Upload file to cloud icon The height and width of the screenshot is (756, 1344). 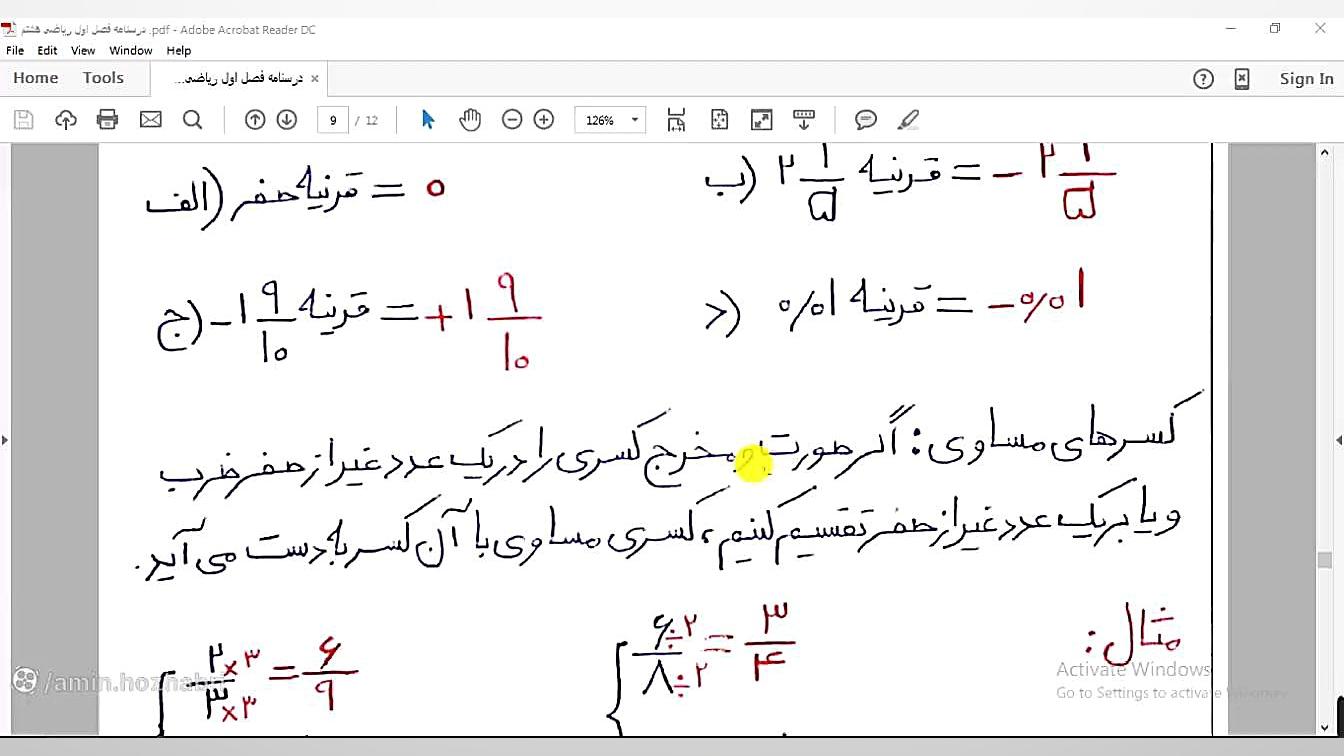(66, 120)
